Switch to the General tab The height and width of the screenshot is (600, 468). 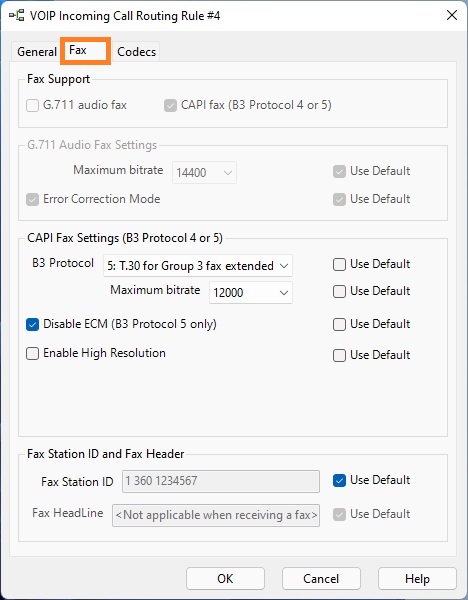click(37, 52)
